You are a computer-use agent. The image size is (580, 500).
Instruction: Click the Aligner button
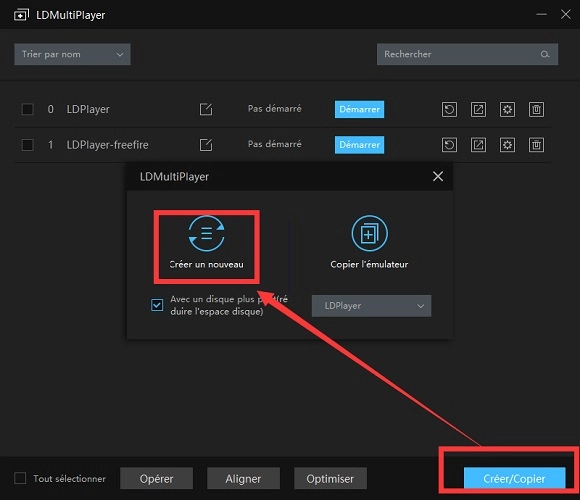pyautogui.click(x=243, y=479)
